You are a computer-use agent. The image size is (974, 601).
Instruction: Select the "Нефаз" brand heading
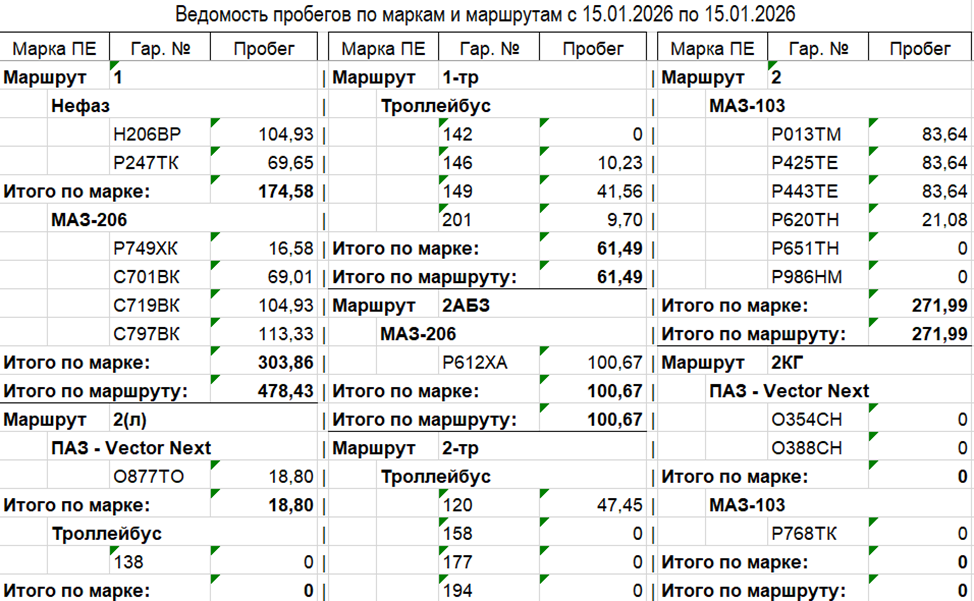click(81, 106)
